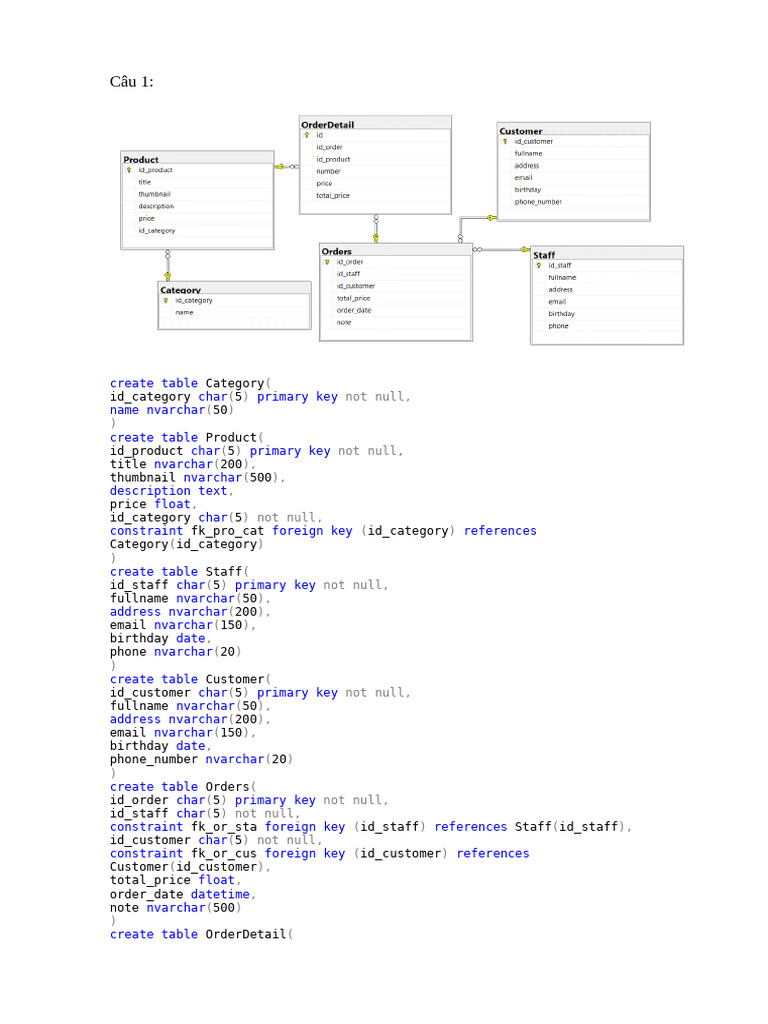Select the 'title' field in Product diagram
The image size is (768, 1024).
tap(144, 182)
